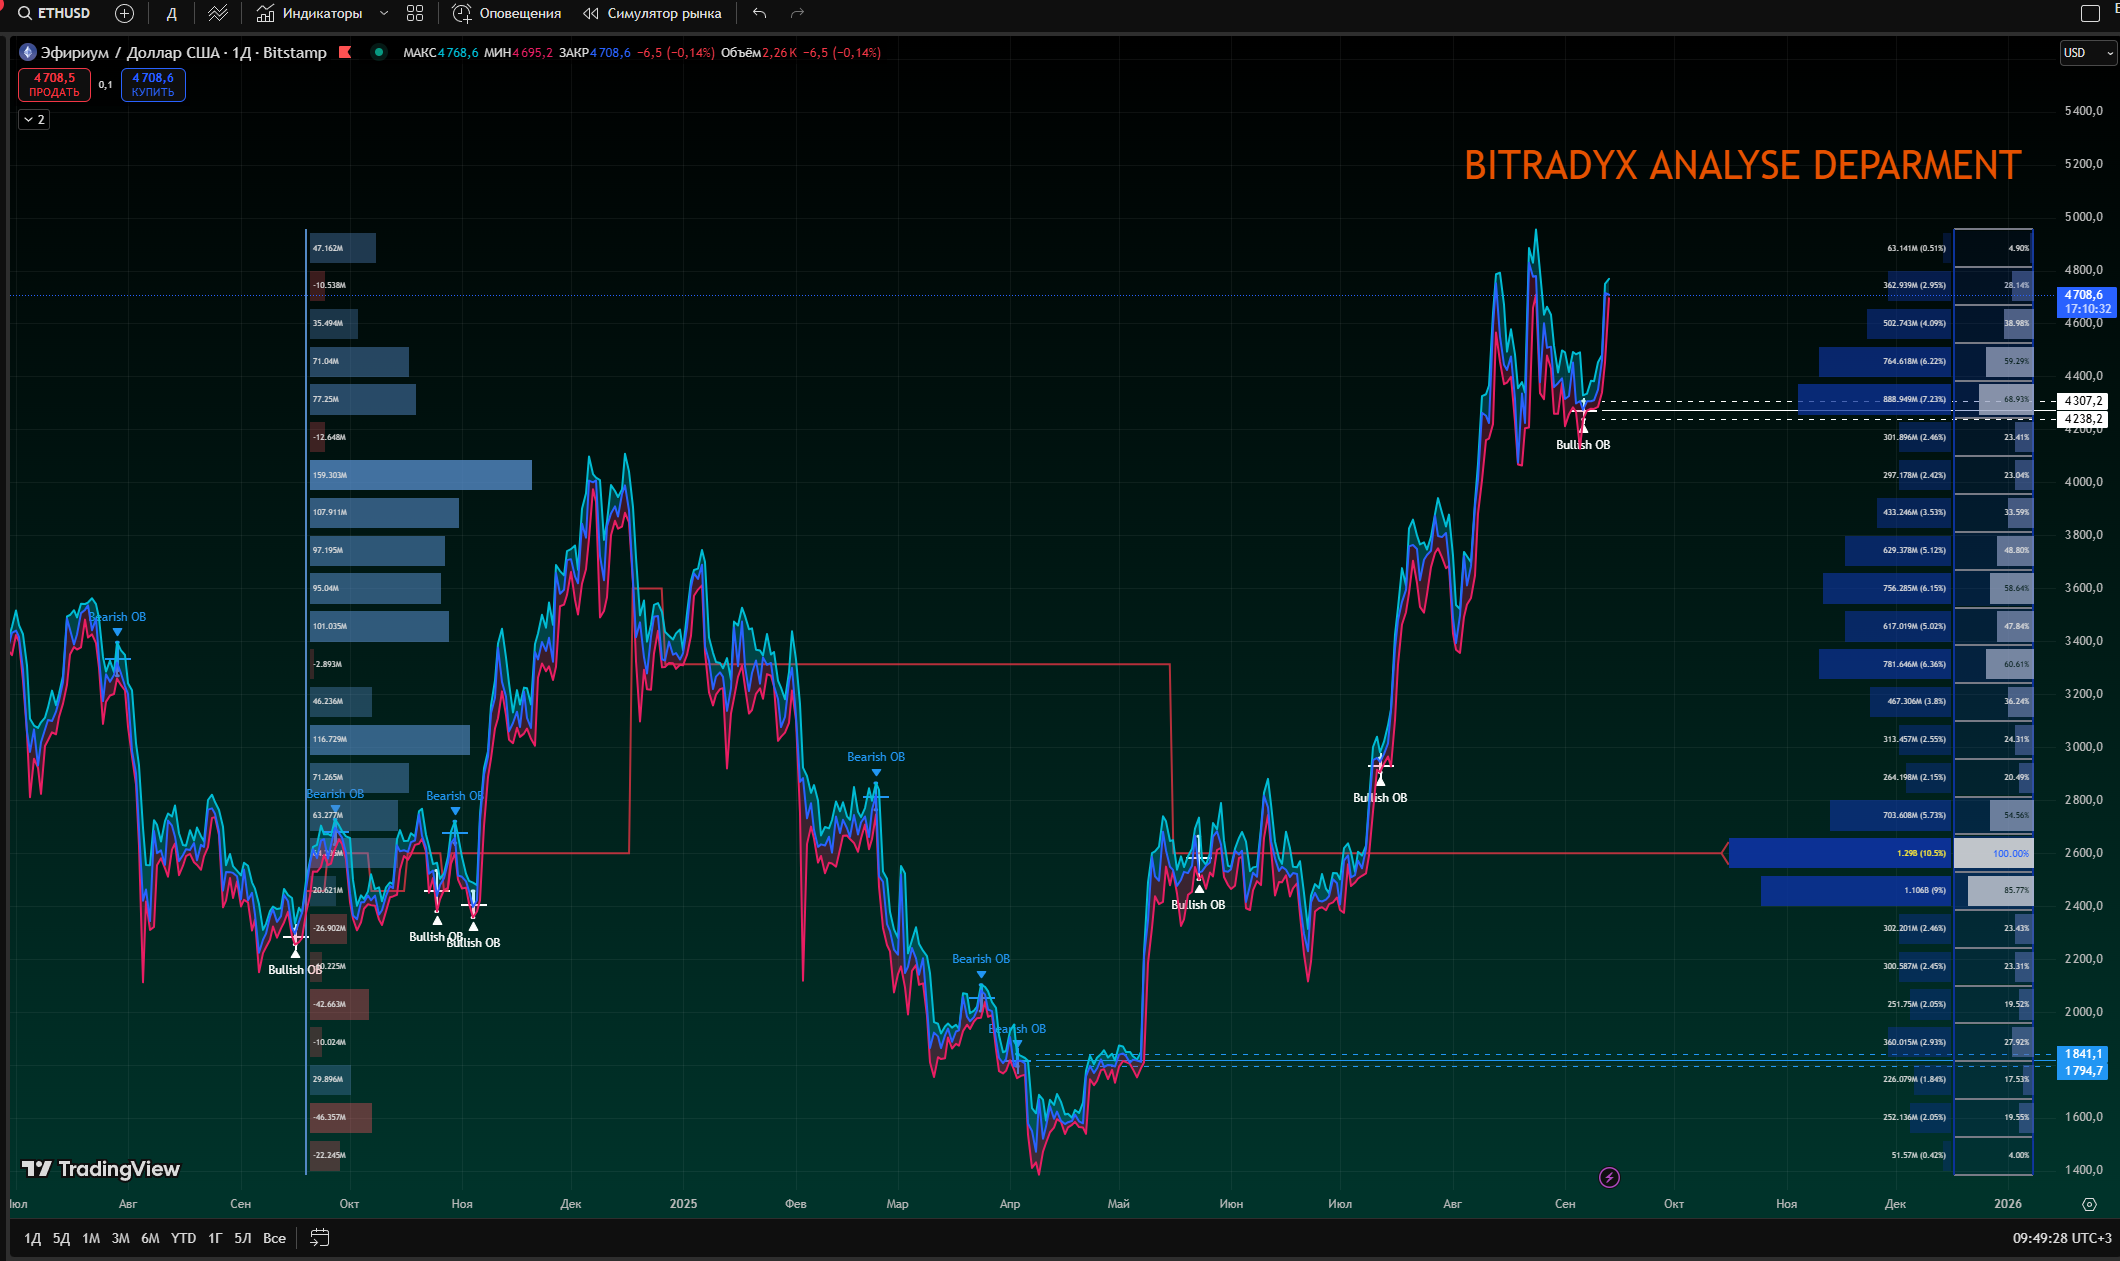Image resolution: width=2120 pixels, height=1261 pixels.
Task: Click the Bearish OB label near August
Action: point(118,617)
